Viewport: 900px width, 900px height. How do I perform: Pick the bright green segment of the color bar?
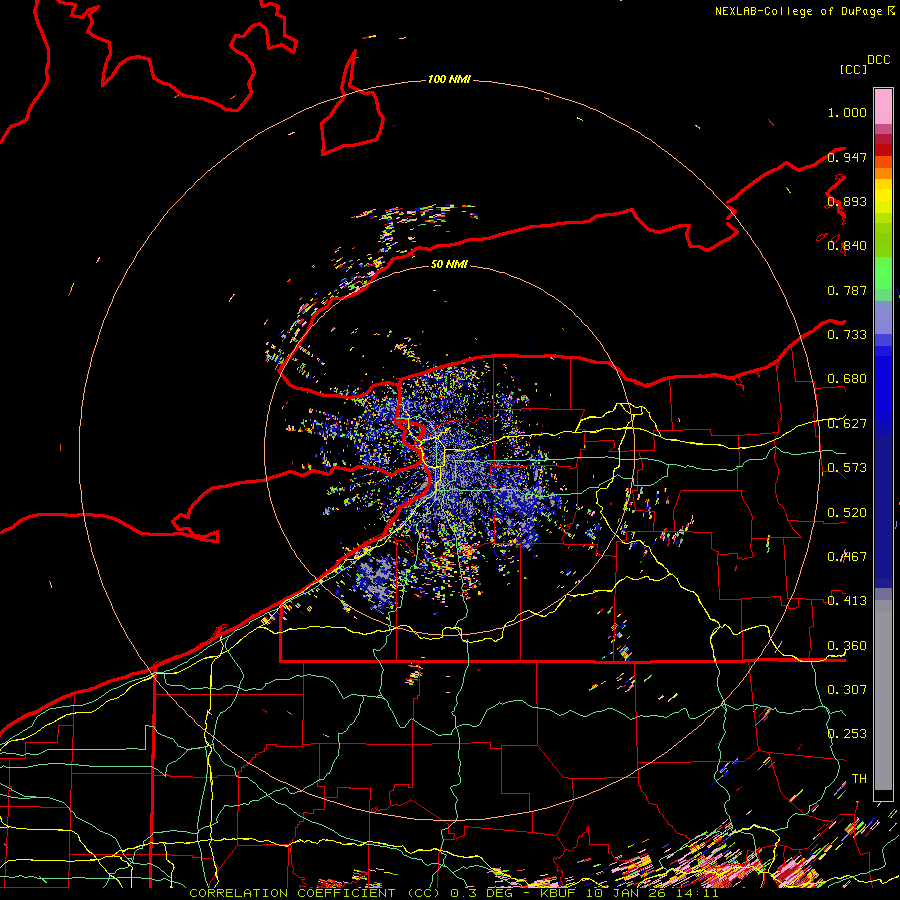883,273
